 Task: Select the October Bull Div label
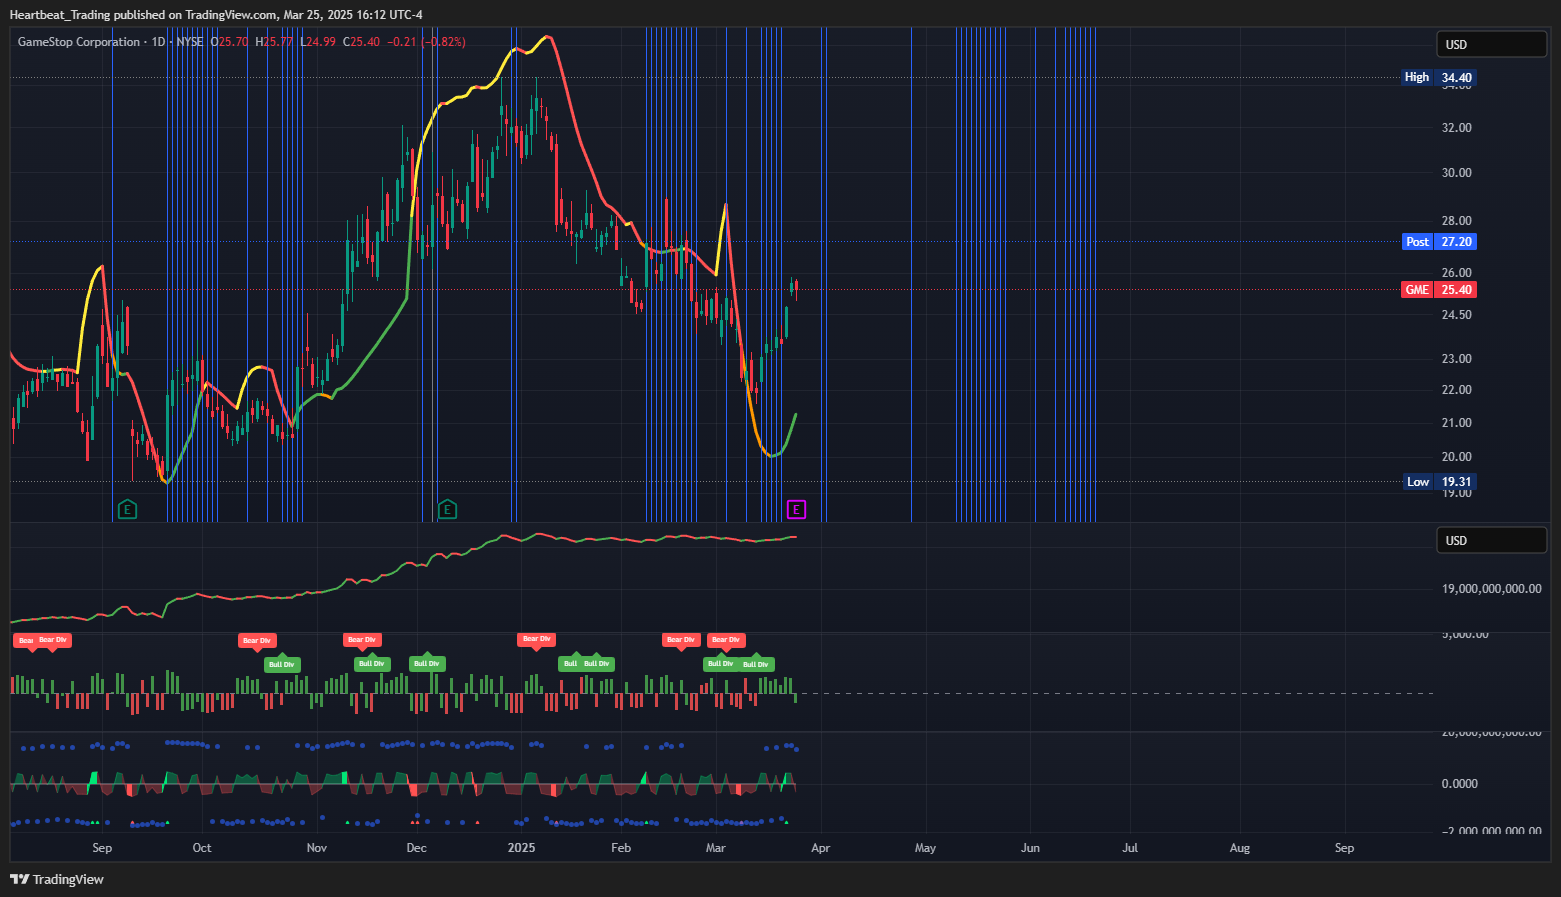click(x=282, y=664)
